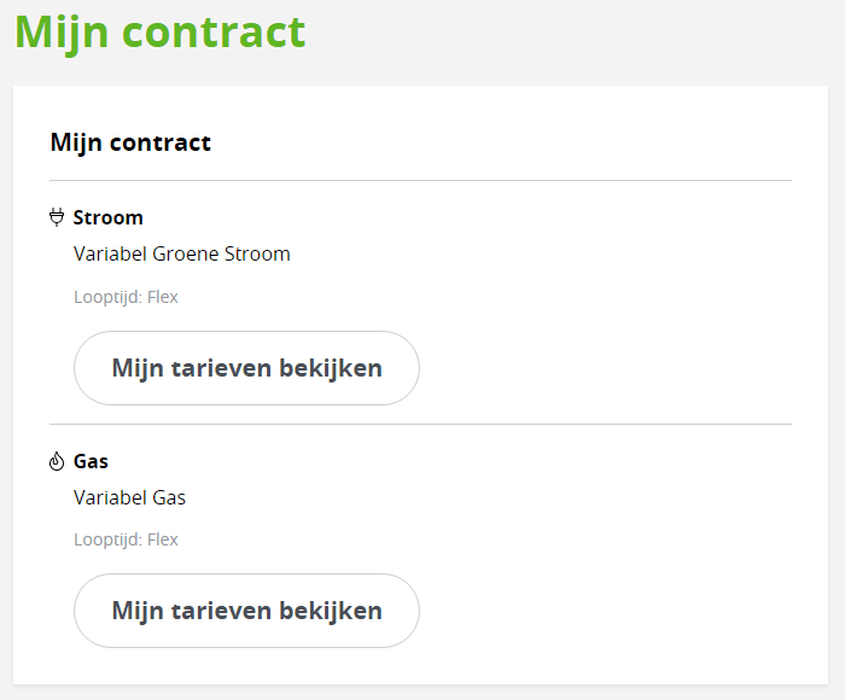Select the bold Stroom section label
This screenshot has width=845, height=700.
(108, 218)
